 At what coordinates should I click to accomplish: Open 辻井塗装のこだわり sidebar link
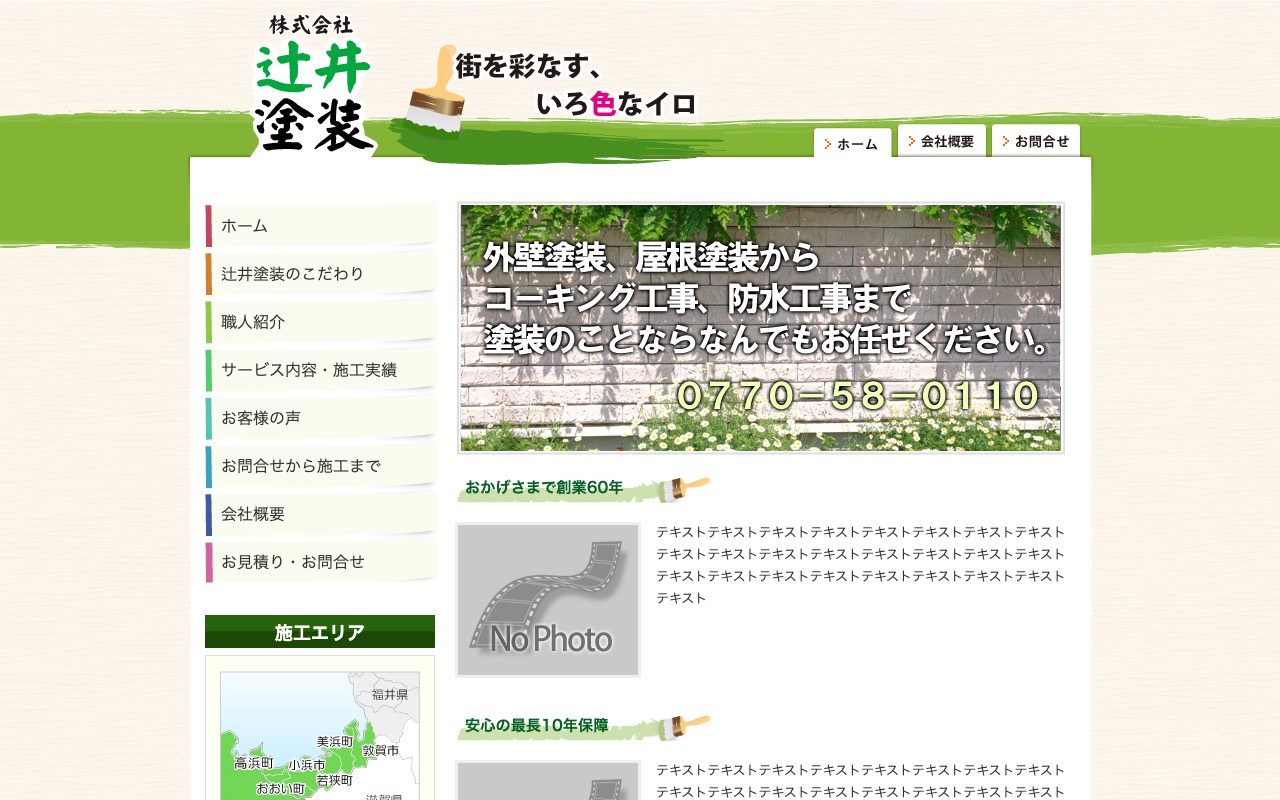point(320,274)
